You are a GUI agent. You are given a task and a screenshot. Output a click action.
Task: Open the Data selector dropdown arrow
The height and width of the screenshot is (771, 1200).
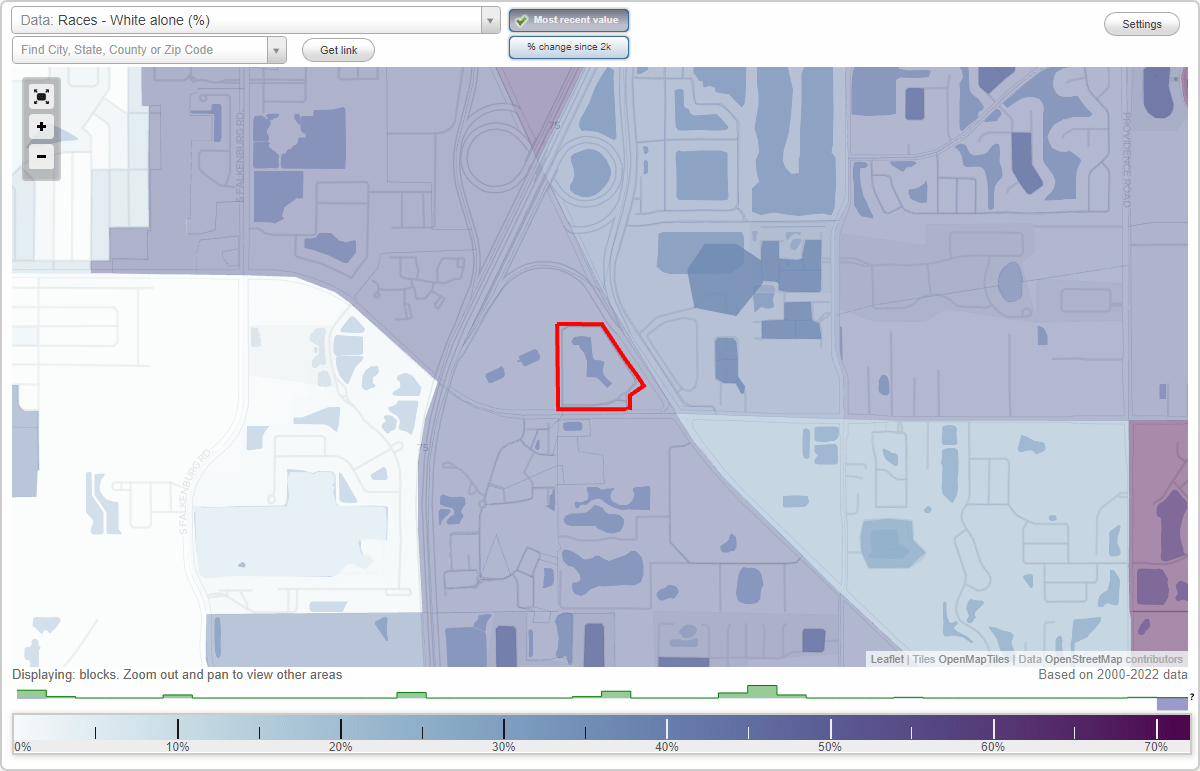[490, 21]
